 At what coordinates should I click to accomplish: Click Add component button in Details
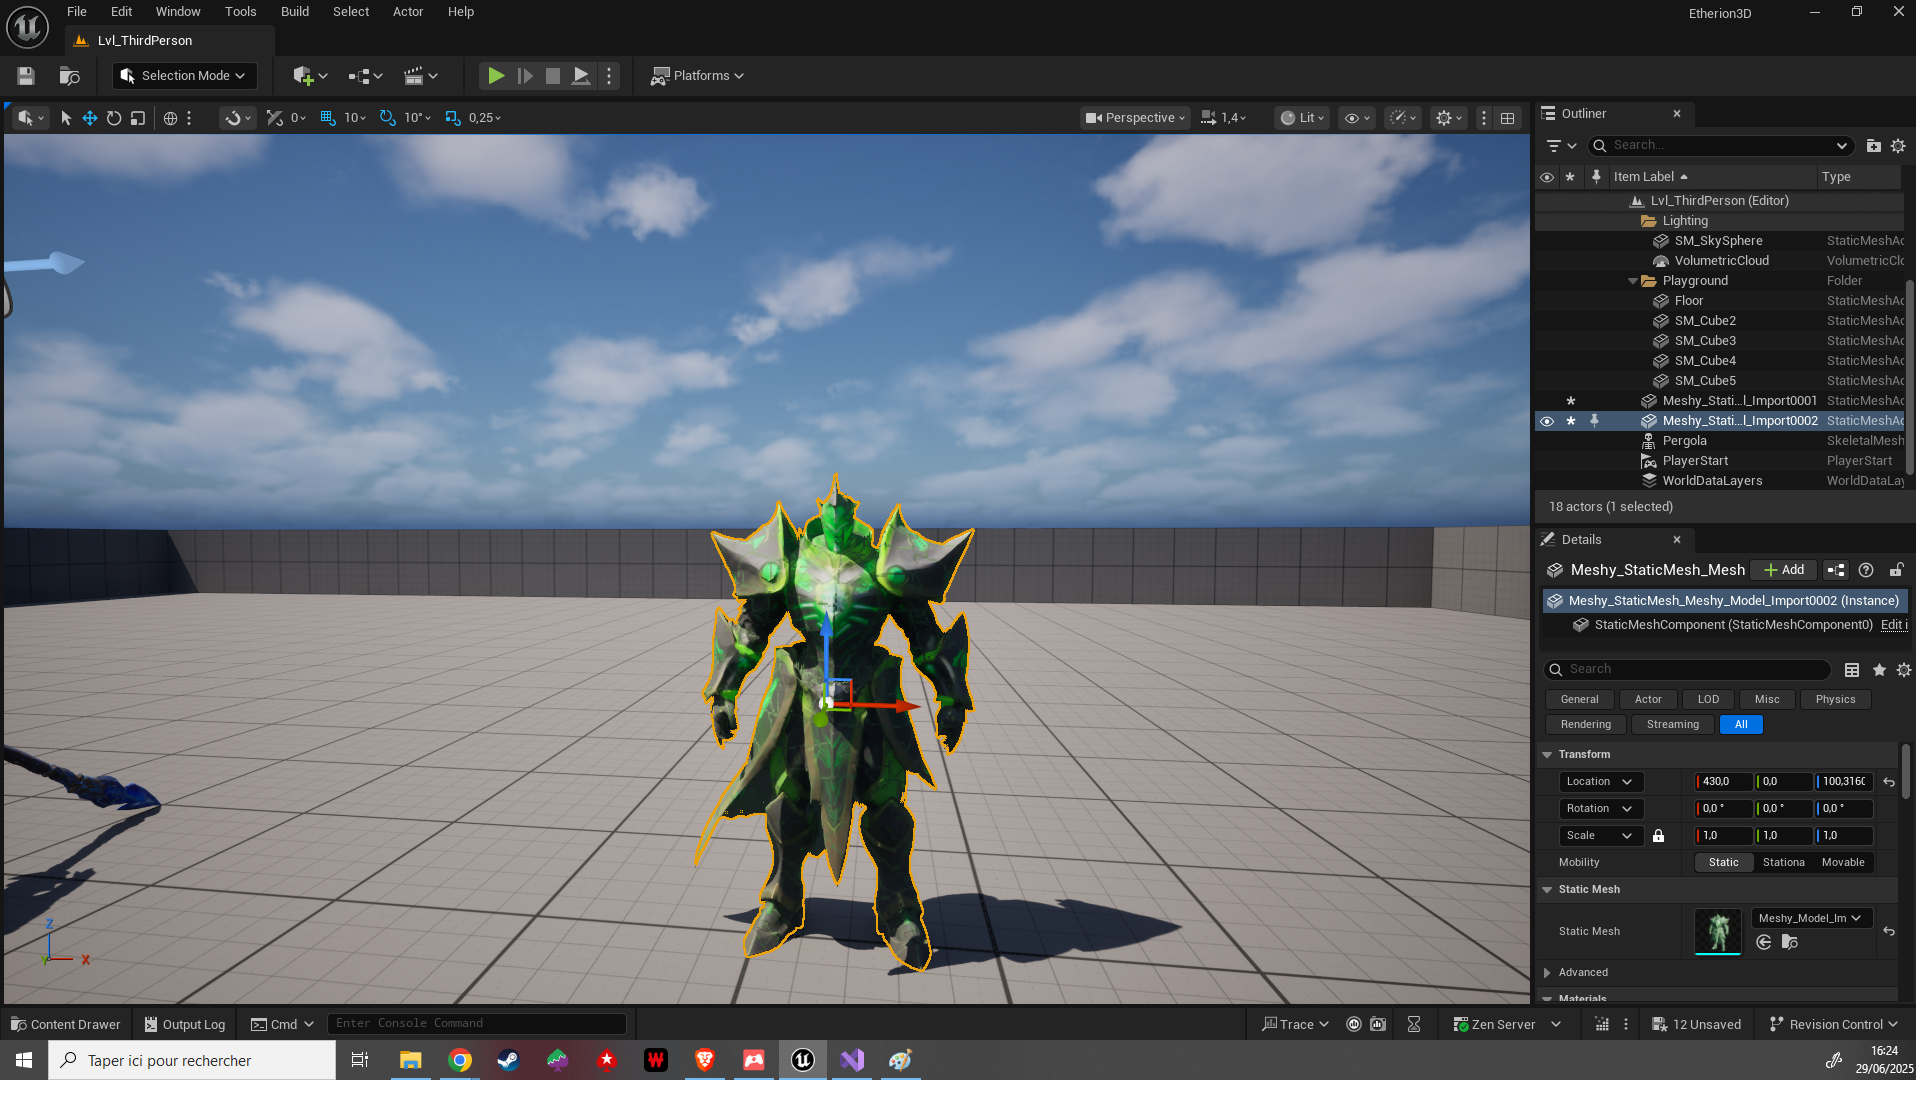pos(1785,570)
